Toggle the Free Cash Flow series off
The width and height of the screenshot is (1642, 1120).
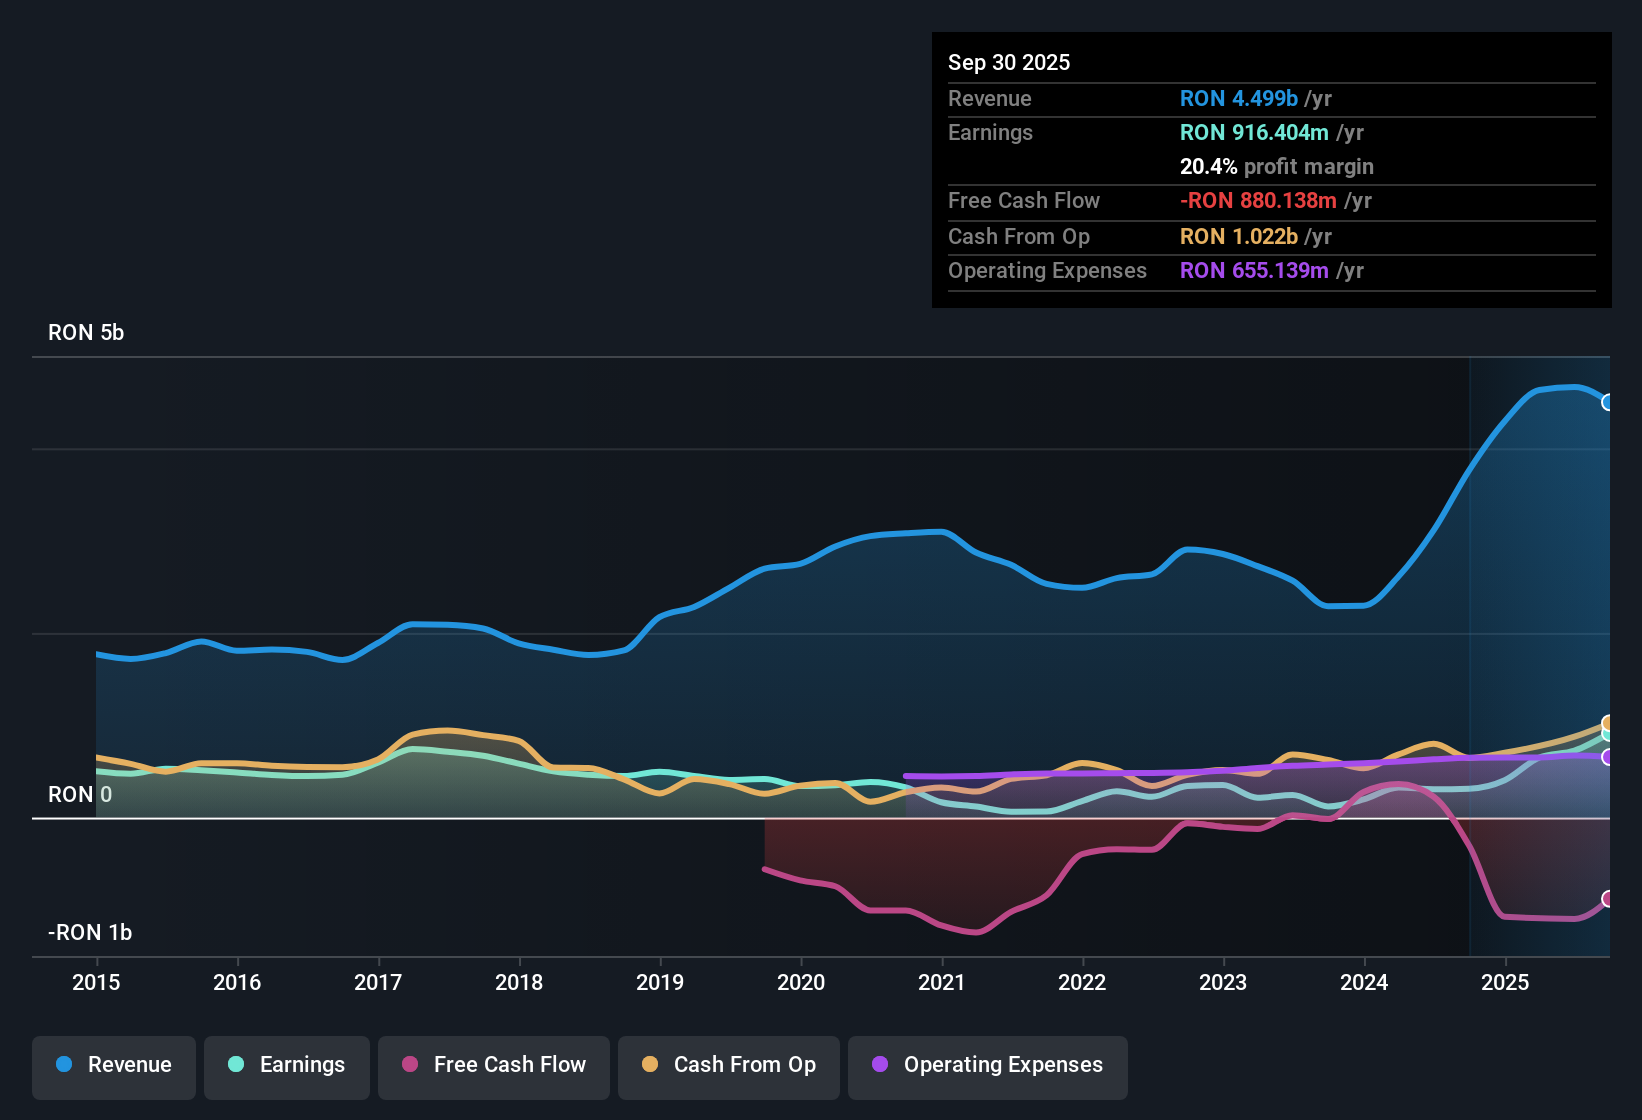pos(493,1065)
